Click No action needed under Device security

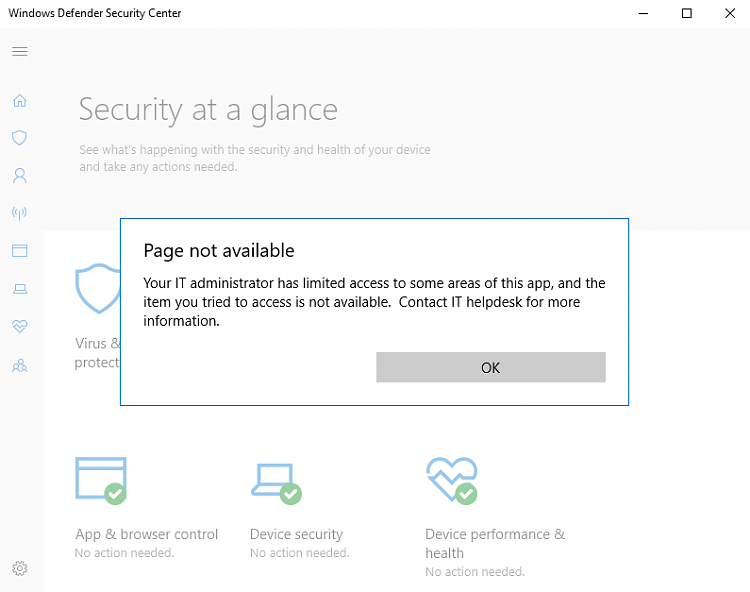click(300, 553)
